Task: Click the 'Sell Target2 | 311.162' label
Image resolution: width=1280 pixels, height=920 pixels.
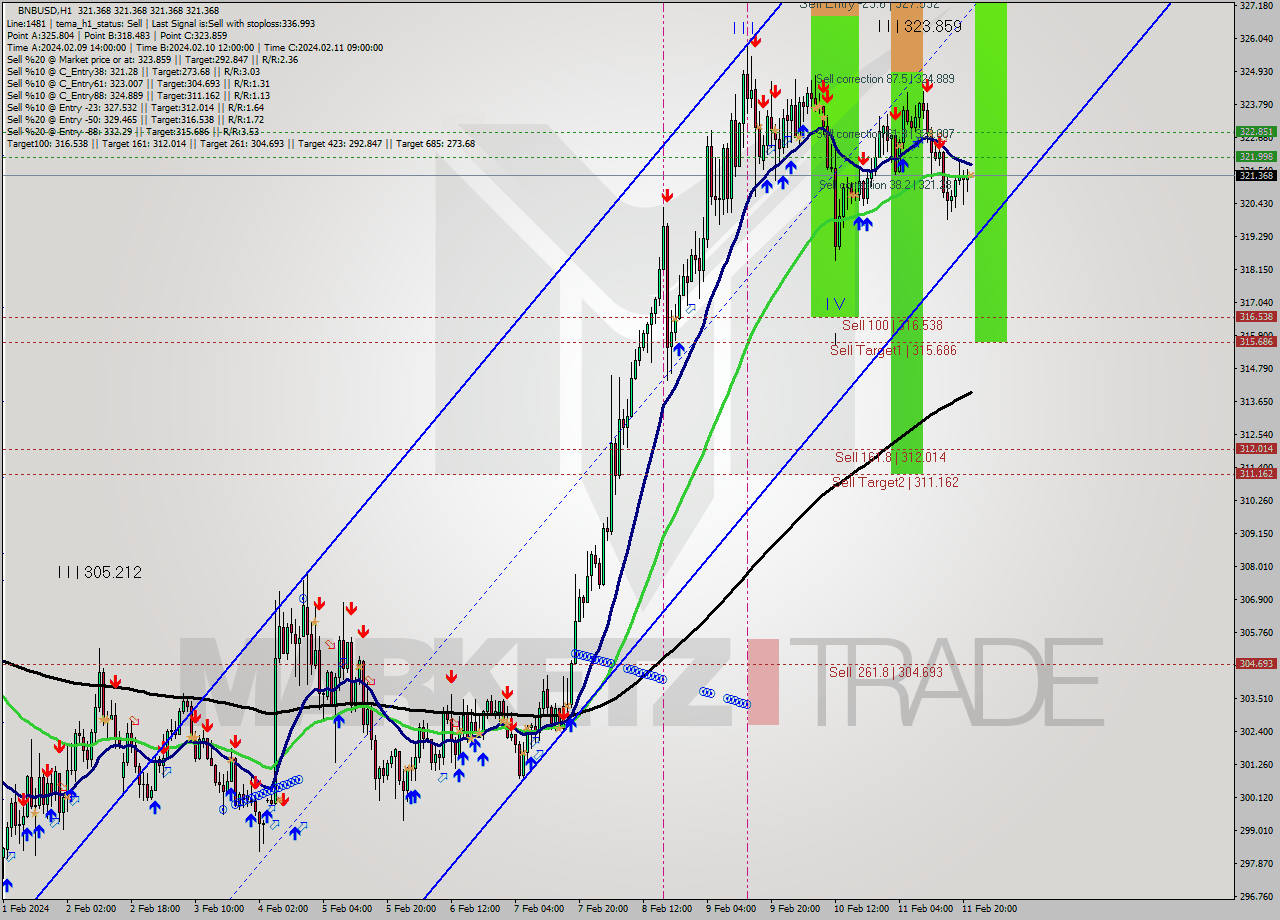Action: pyautogui.click(x=895, y=482)
